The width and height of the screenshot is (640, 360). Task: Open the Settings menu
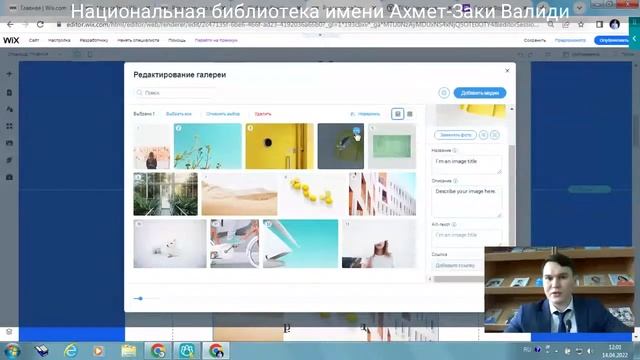[x=59, y=40]
